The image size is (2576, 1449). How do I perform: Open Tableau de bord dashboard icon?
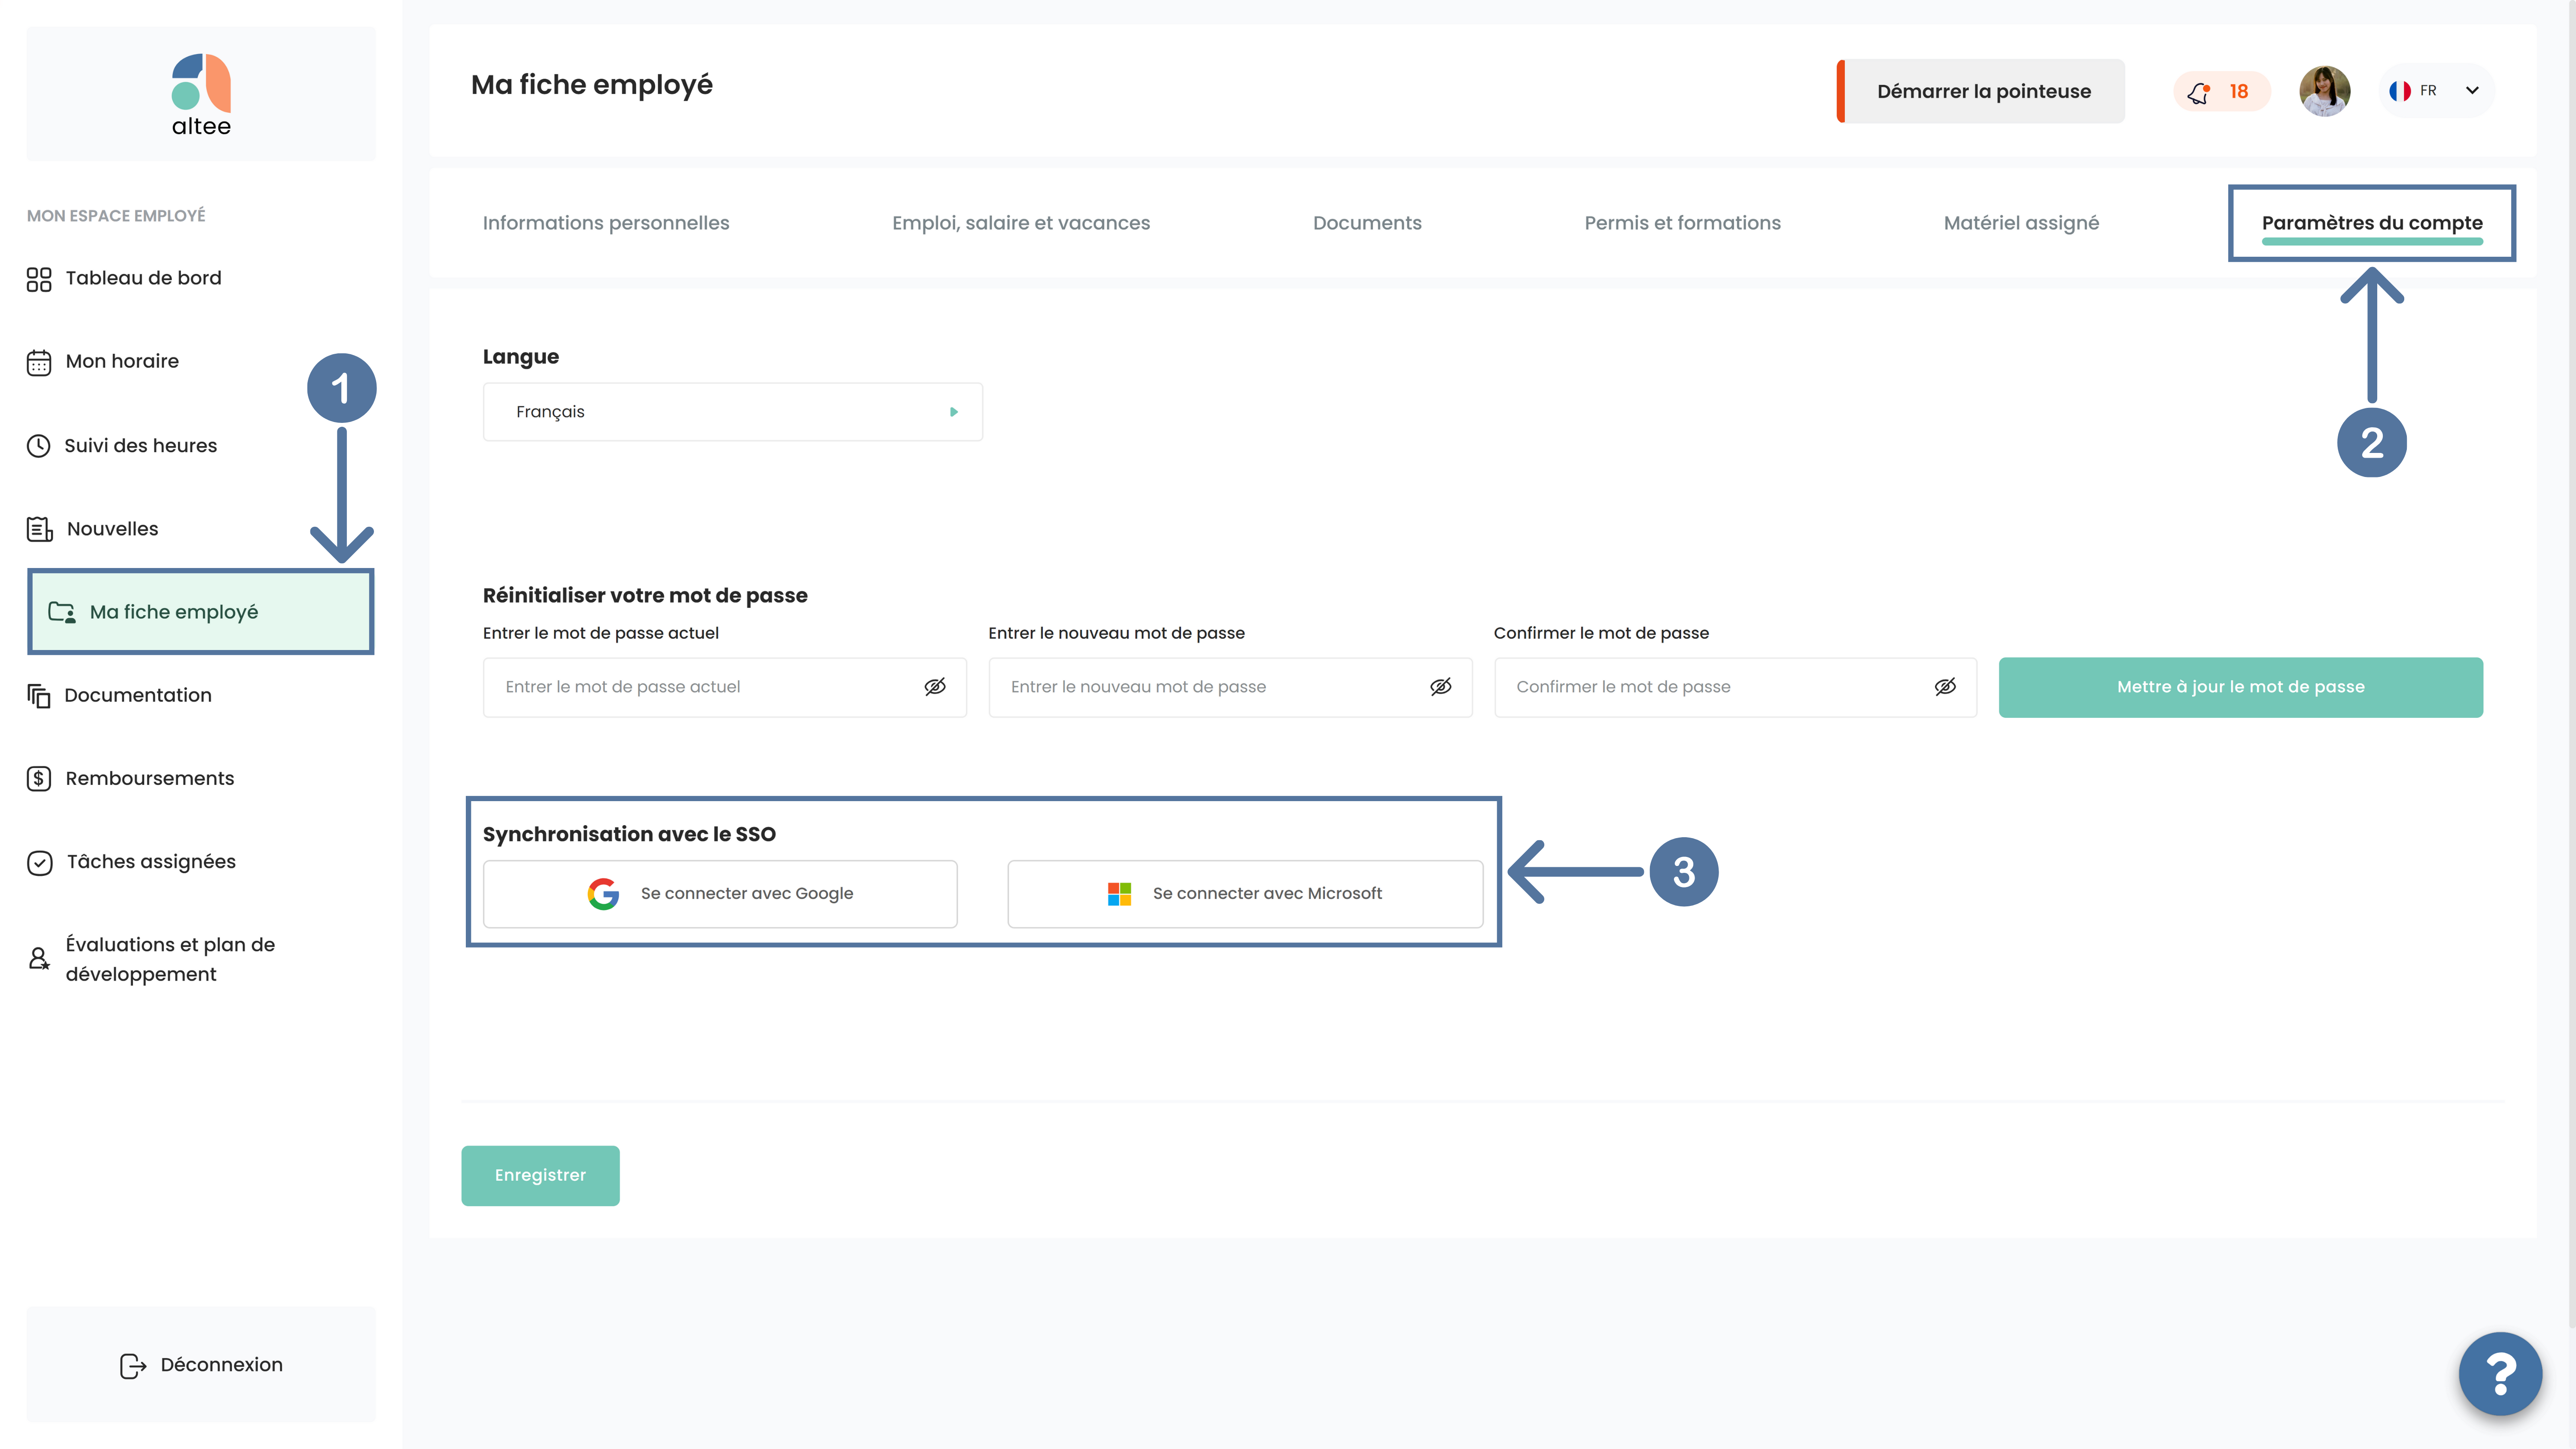39,279
